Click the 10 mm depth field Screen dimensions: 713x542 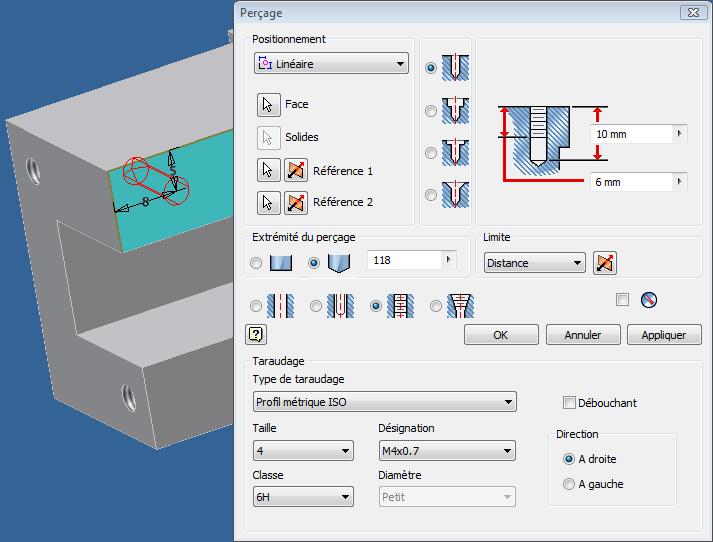(632, 133)
